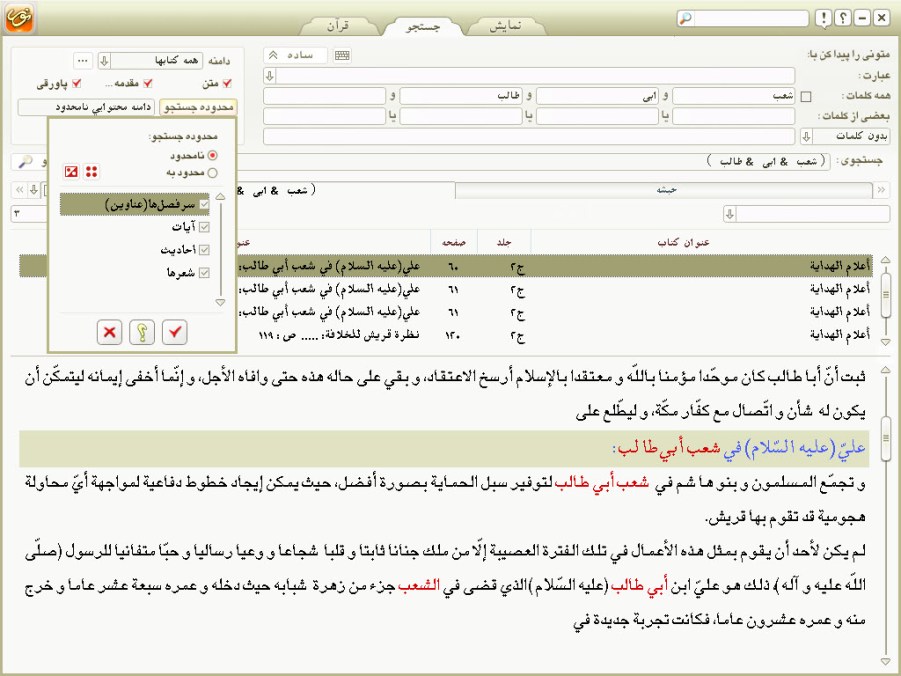Open the بدون کلمات dropdown arrow
The width and height of the screenshot is (901, 676).
[806, 136]
